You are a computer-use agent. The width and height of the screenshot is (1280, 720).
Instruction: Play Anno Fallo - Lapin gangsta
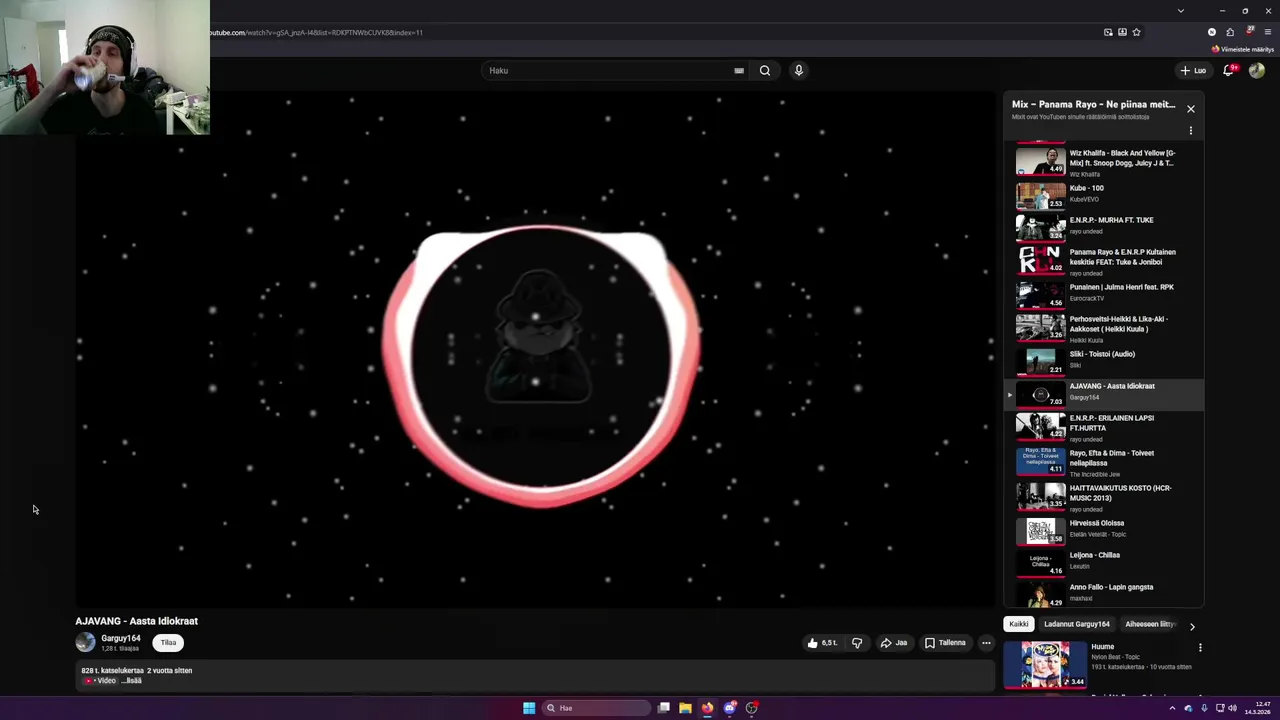click(x=1104, y=593)
